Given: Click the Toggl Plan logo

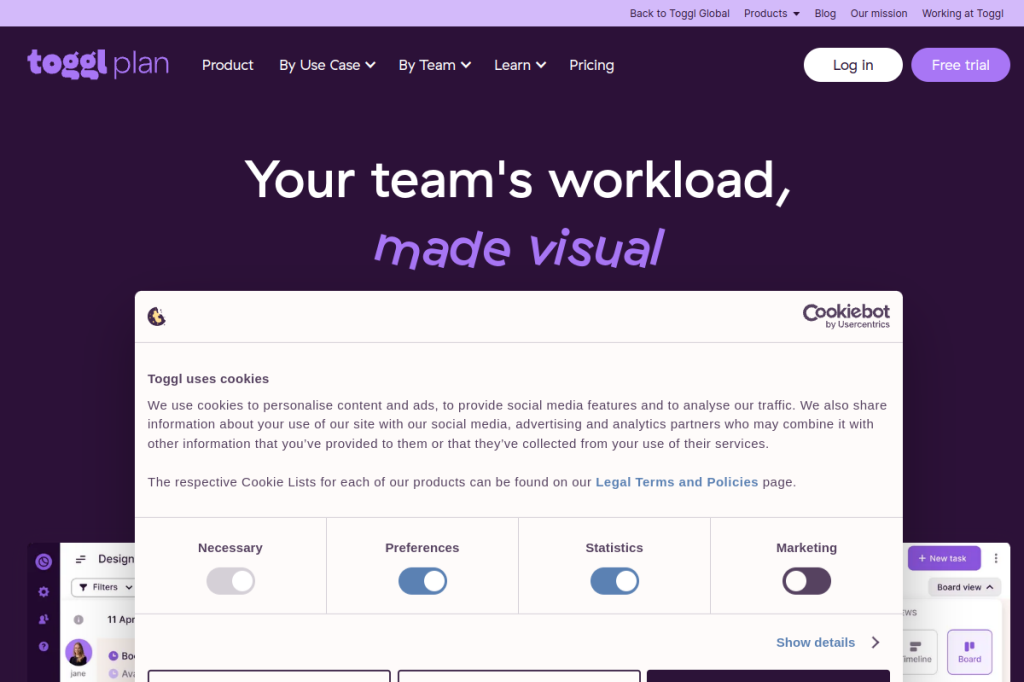Looking at the screenshot, I should click(x=98, y=64).
